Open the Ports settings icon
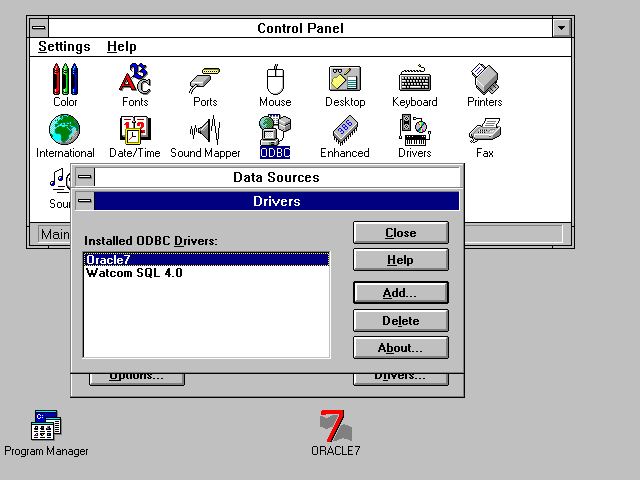The image size is (640, 480). [205, 79]
